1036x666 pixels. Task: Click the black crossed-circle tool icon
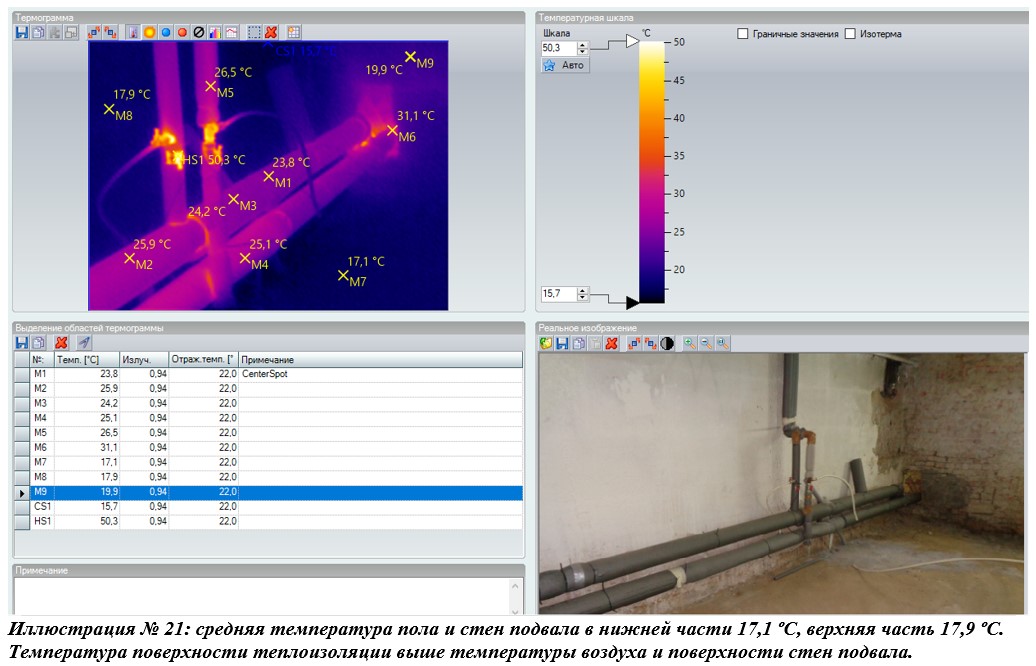[199, 32]
